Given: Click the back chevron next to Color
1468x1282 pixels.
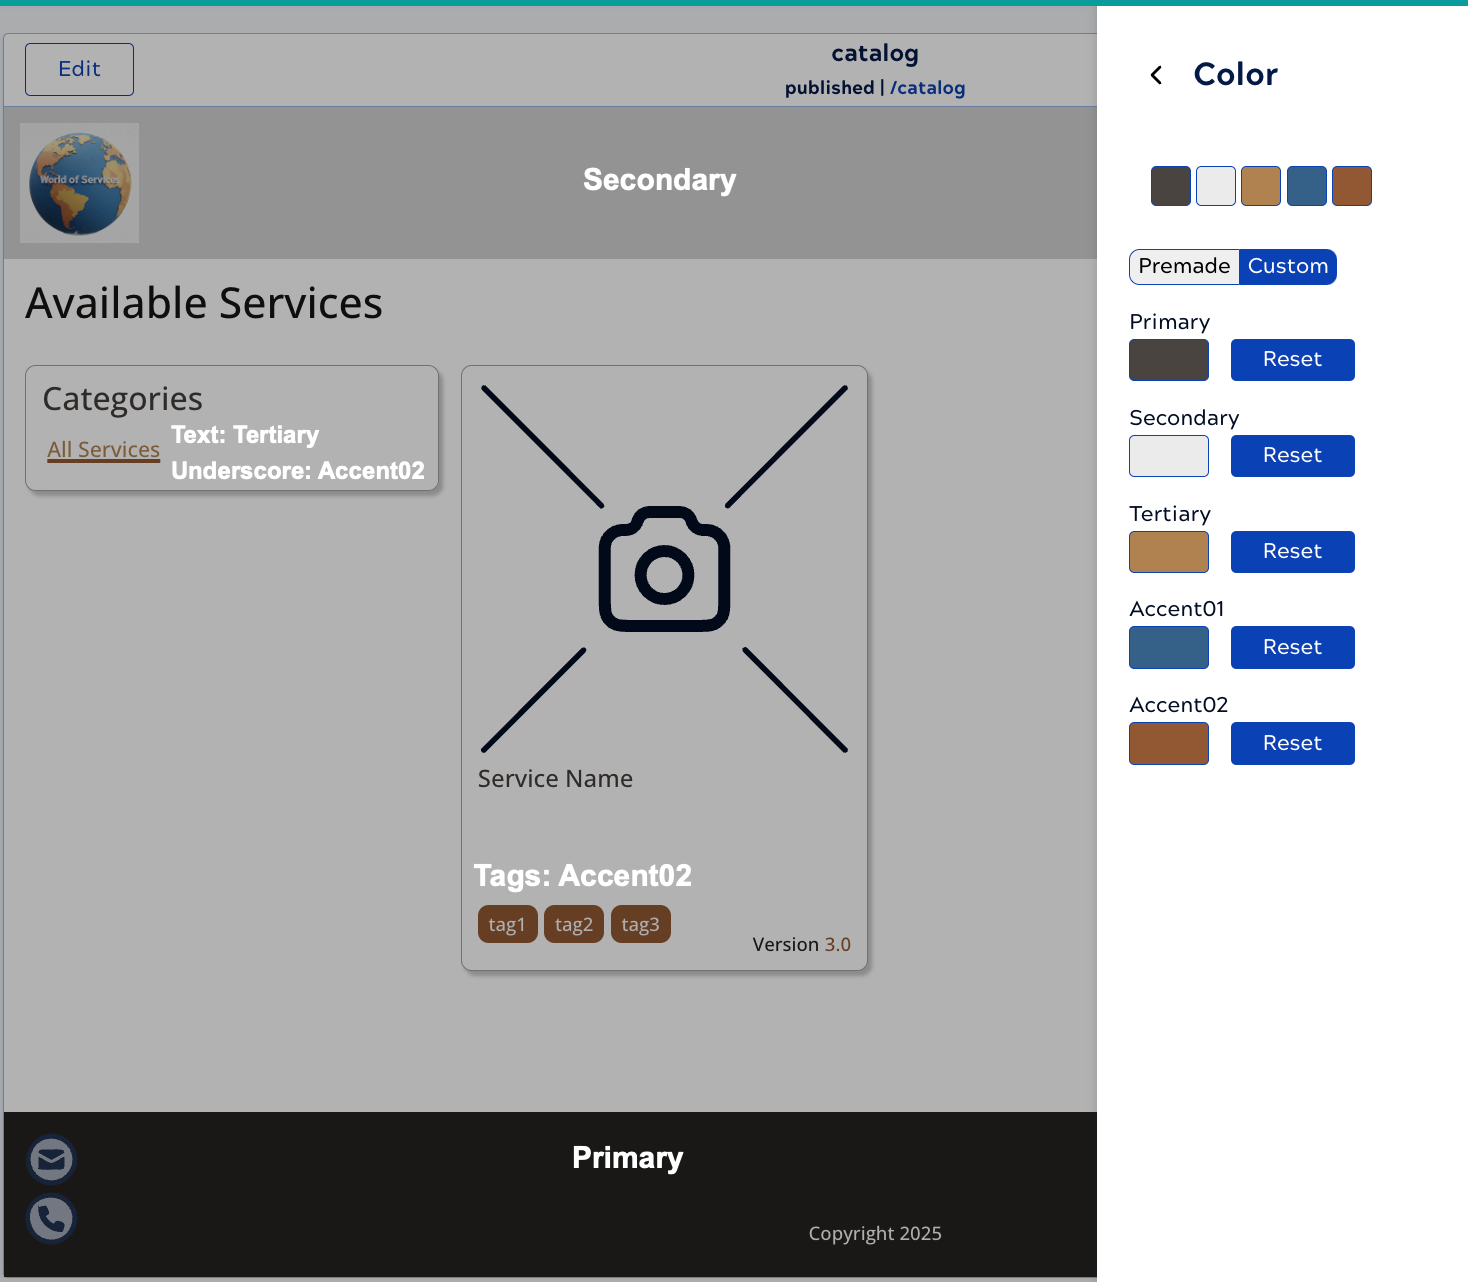Looking at the screenshot, I should (1156, 74).
